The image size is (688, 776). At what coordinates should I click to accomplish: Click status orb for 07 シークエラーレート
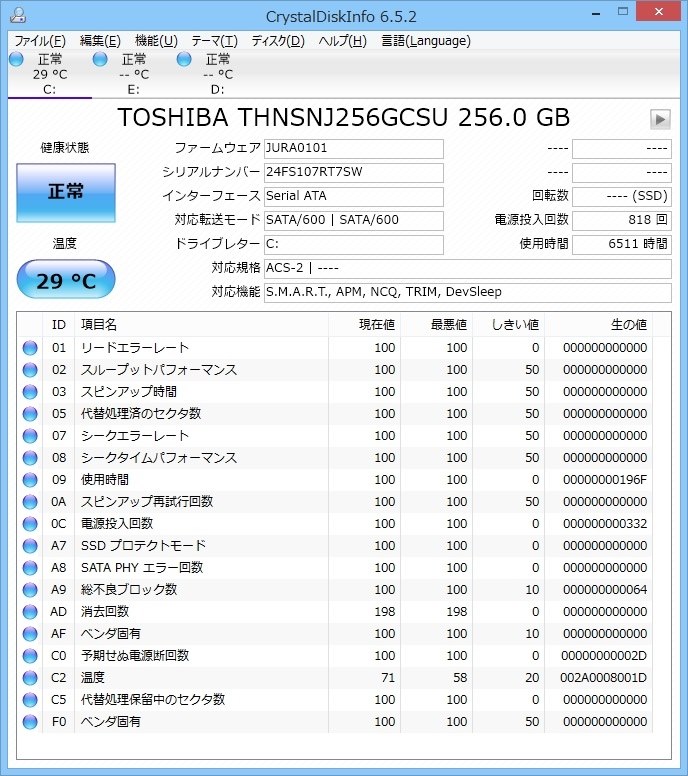(x=30, y=436)
